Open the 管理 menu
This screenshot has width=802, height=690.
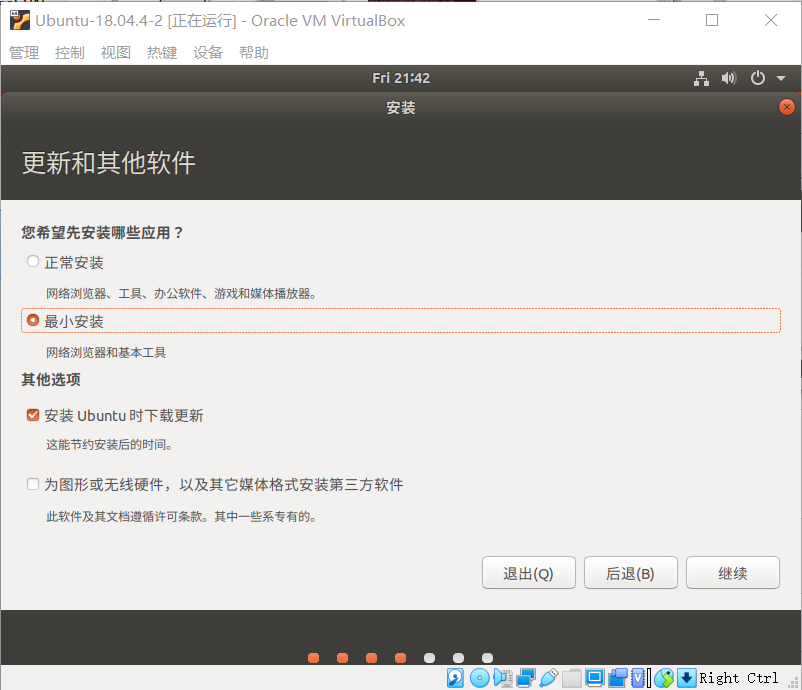(24, 52)
